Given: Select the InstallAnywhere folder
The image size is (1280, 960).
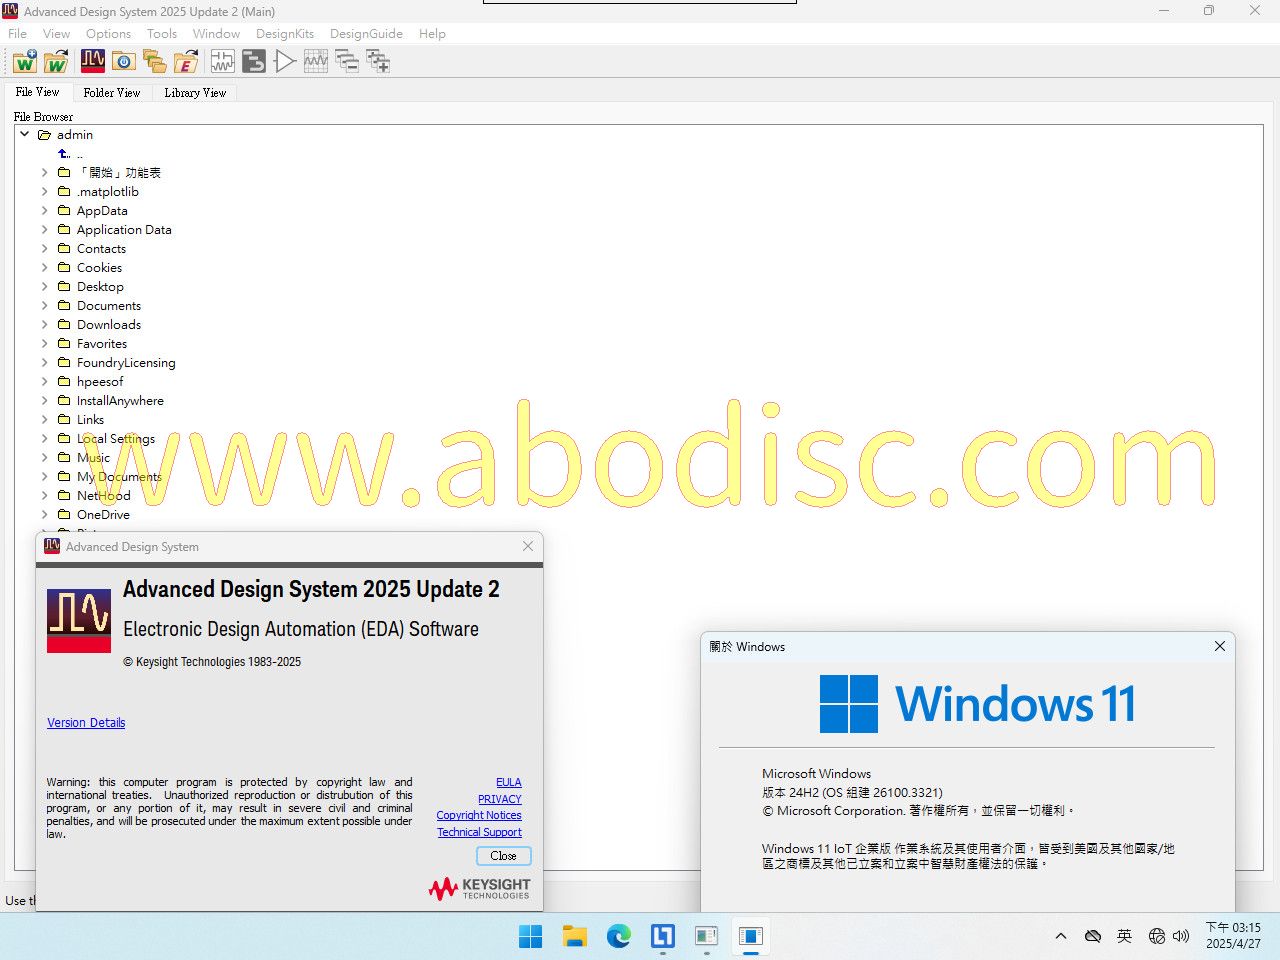Looking at the screenshot, I should [x=120, y=401].
